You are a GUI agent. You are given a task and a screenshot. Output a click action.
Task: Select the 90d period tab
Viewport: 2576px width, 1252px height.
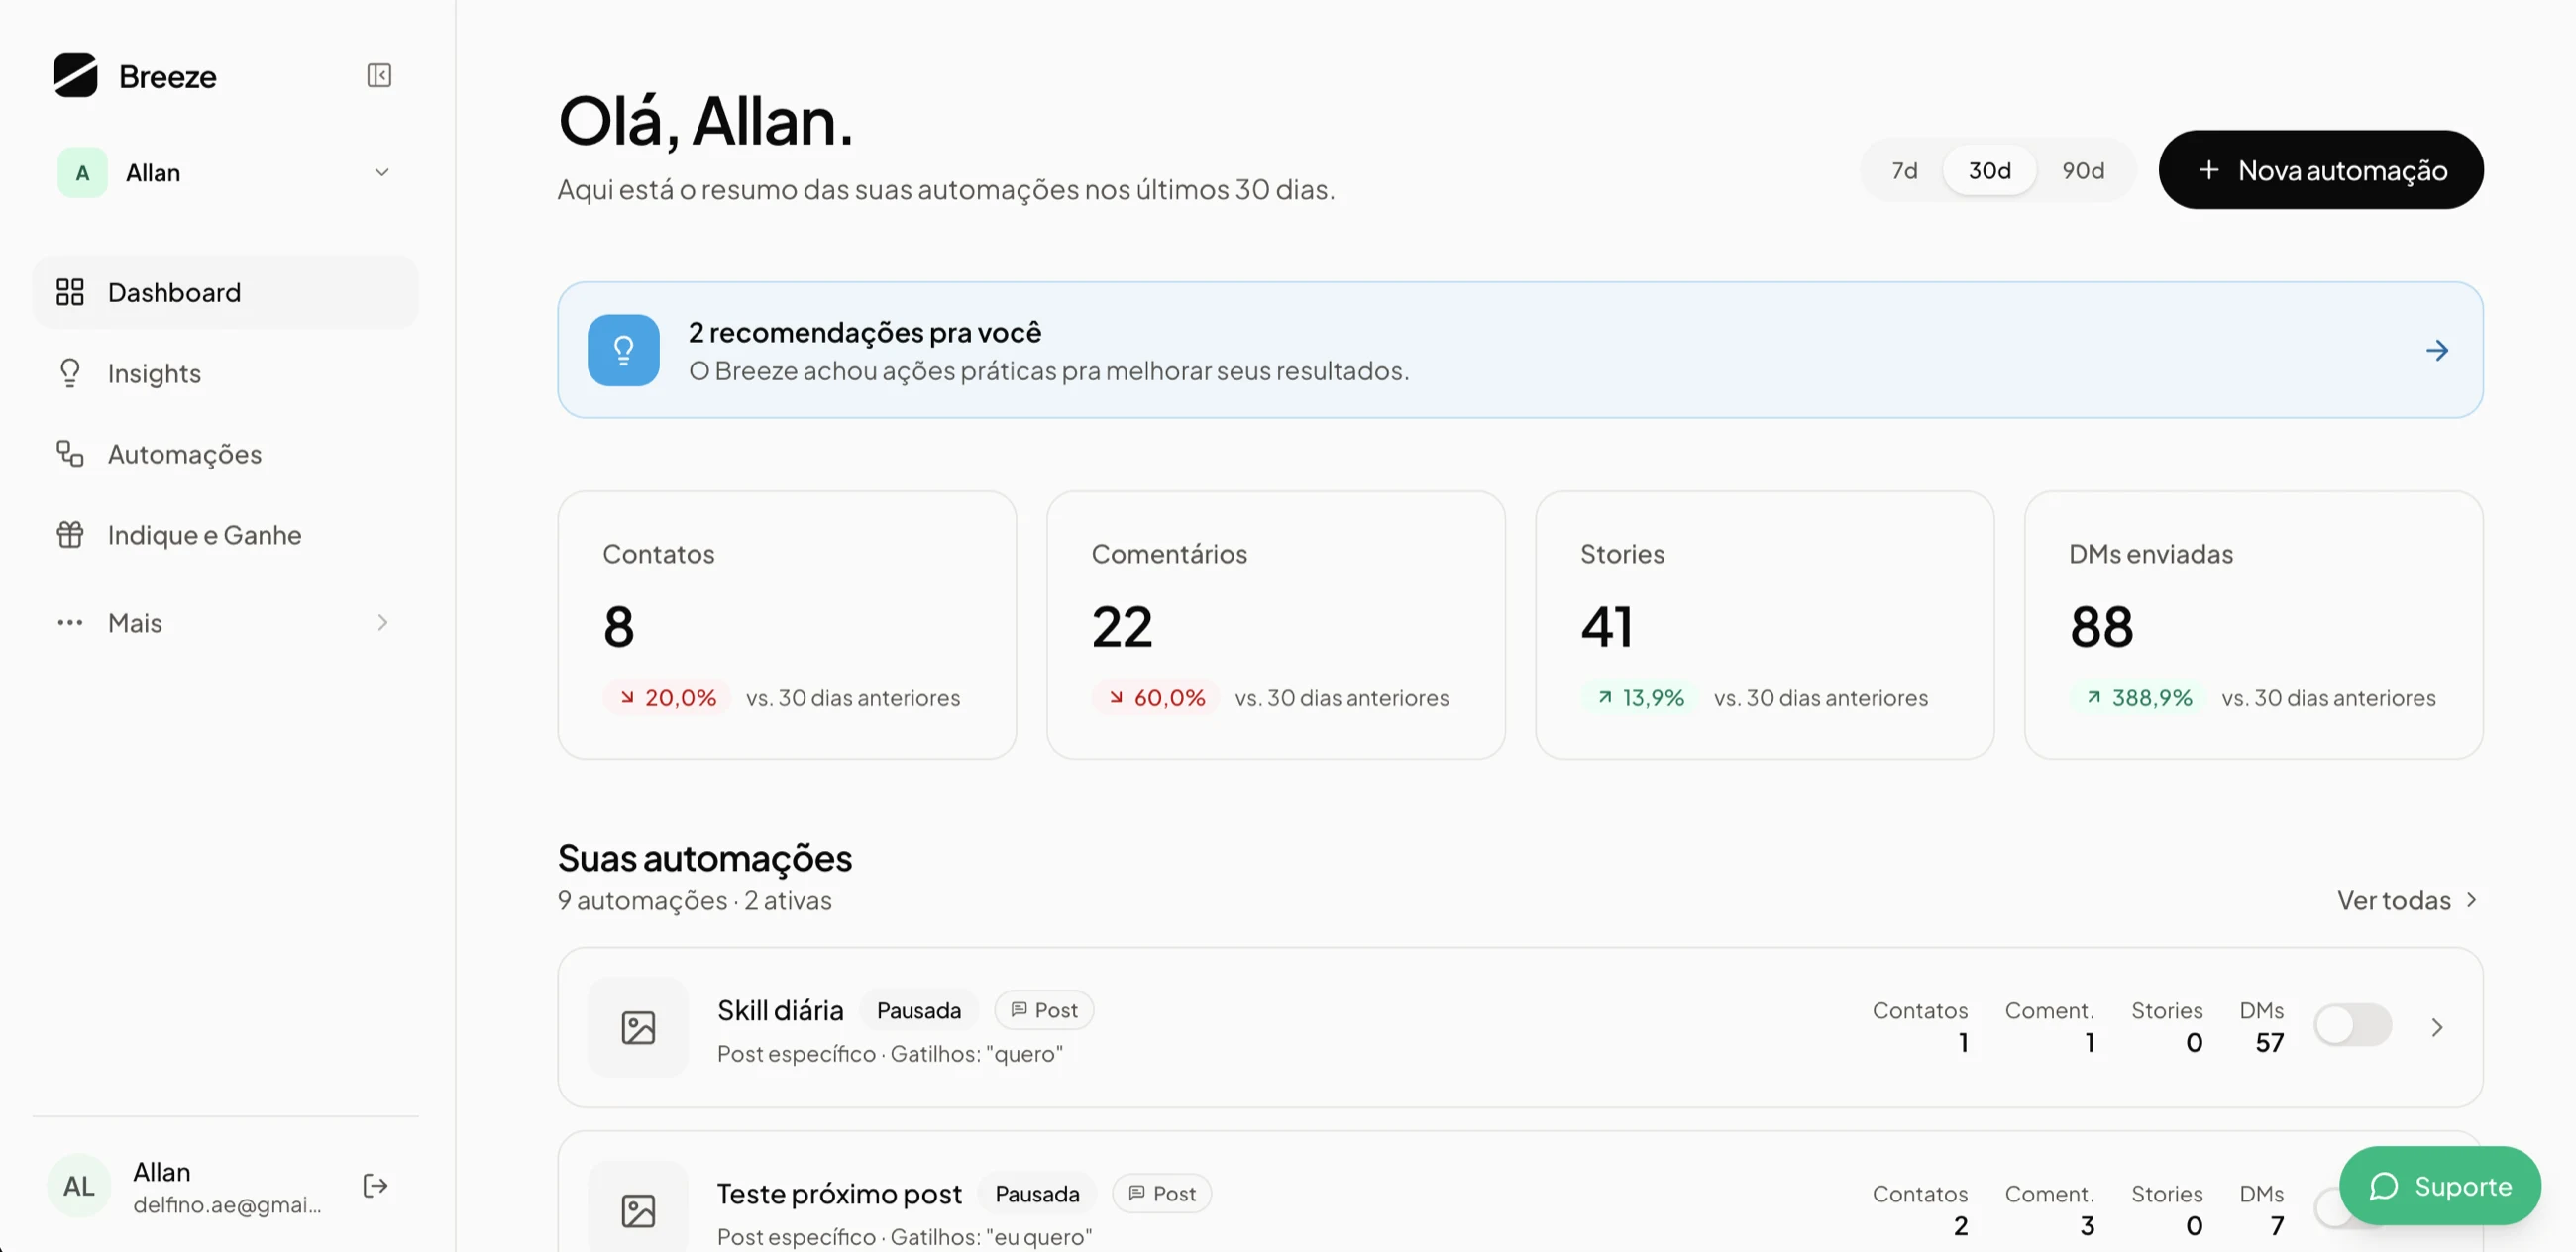(x=2083, y=171)
